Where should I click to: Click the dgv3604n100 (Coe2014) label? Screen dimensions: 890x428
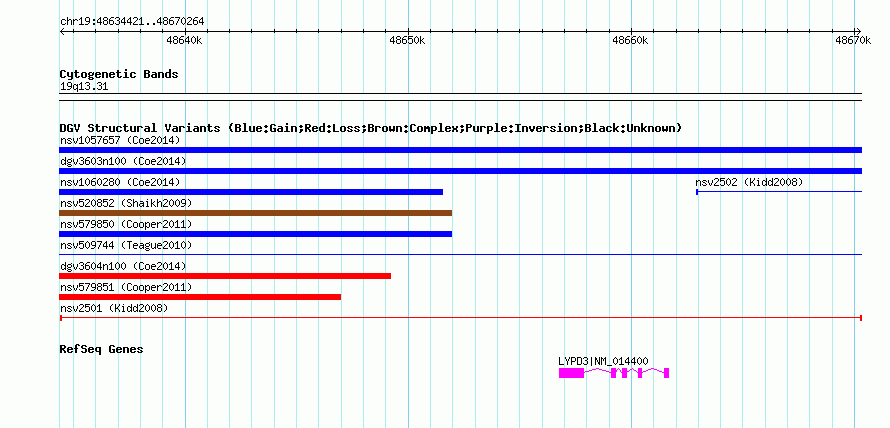click(x=123, y=266)
